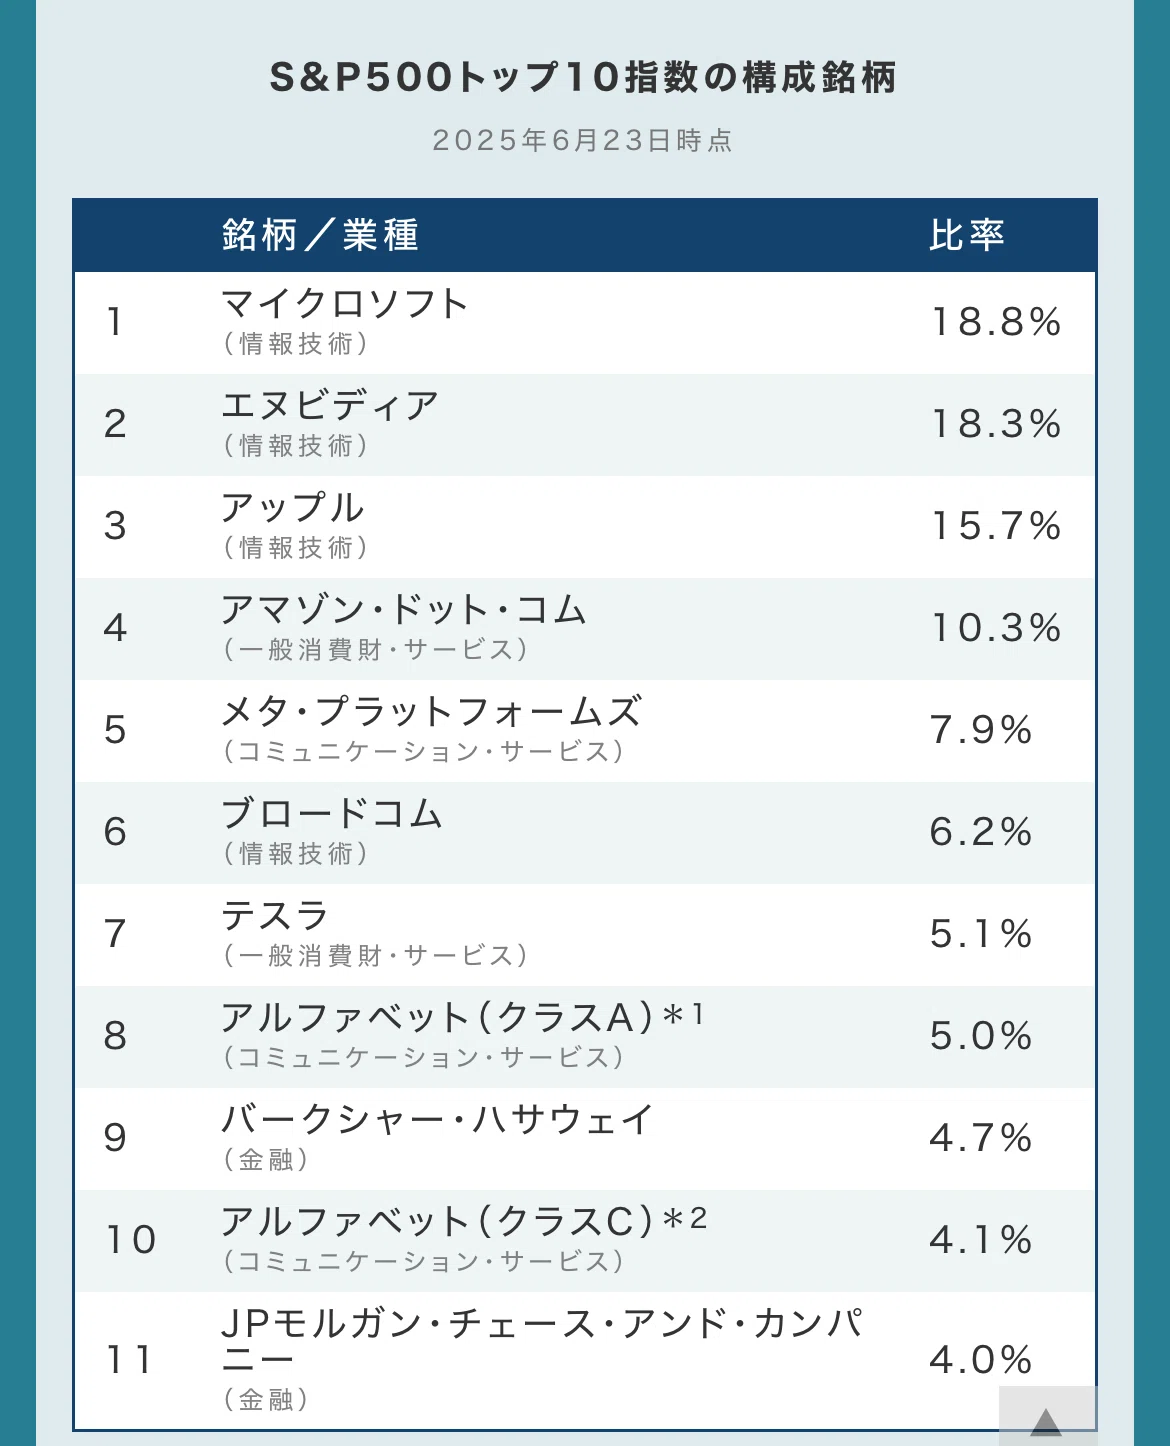
Task: Click the アマゾン・ドット・コム entry
Action: 404,609
